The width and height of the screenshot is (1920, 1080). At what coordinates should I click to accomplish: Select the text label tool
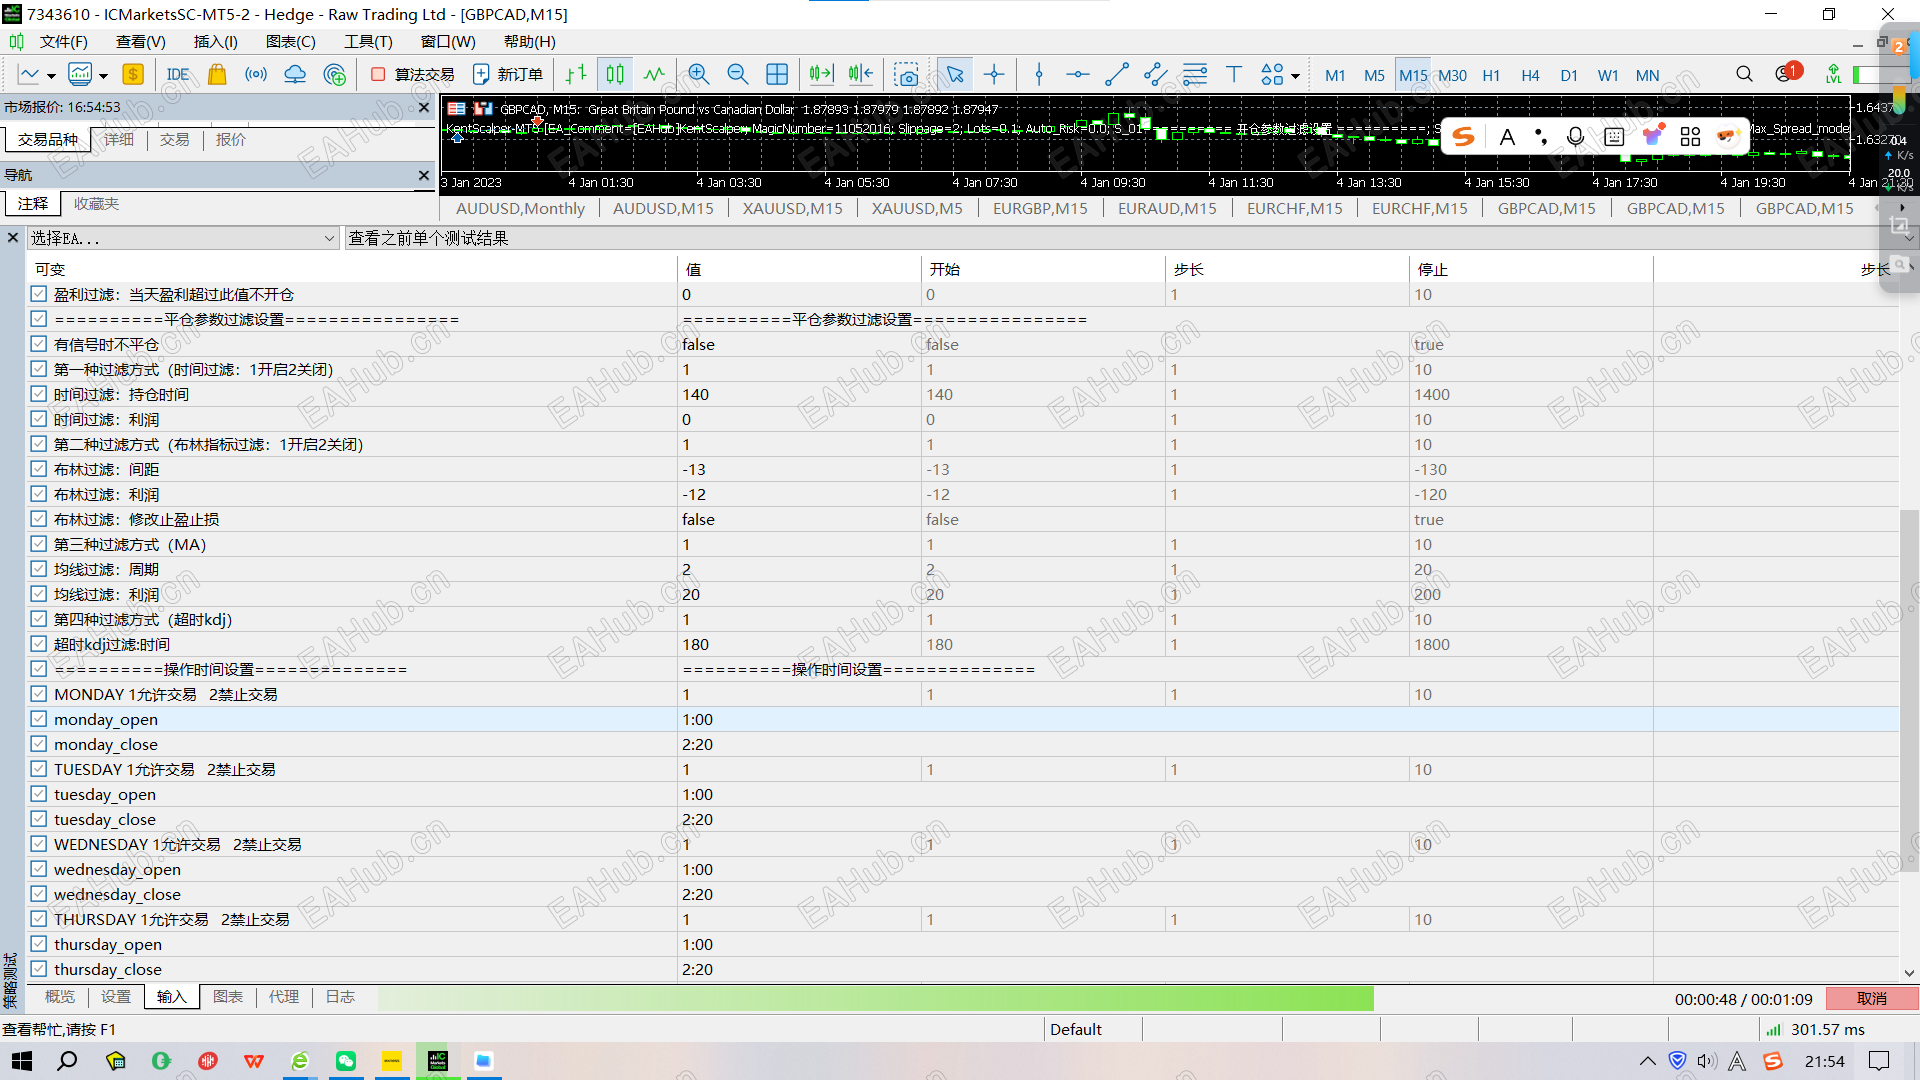[x=1233, y=74]
